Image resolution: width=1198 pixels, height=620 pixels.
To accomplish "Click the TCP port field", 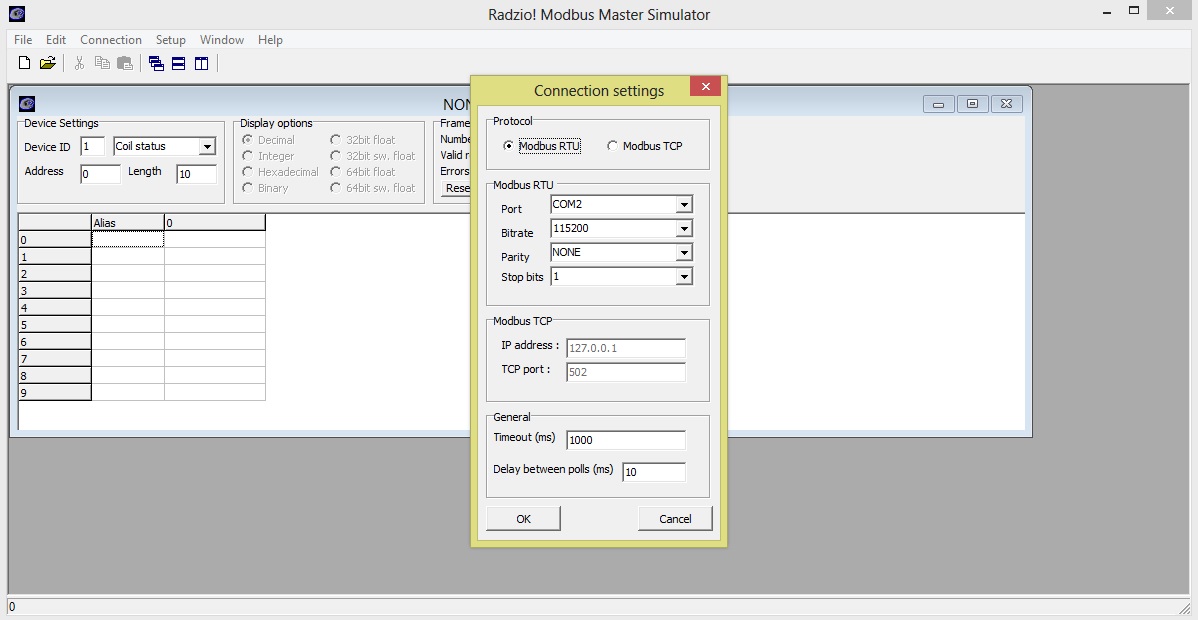I will [626, 372].
